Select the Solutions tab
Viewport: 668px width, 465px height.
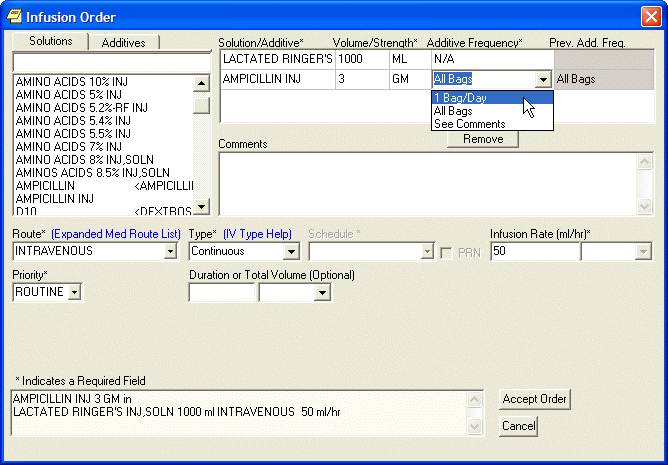click(x=50, y=41)
